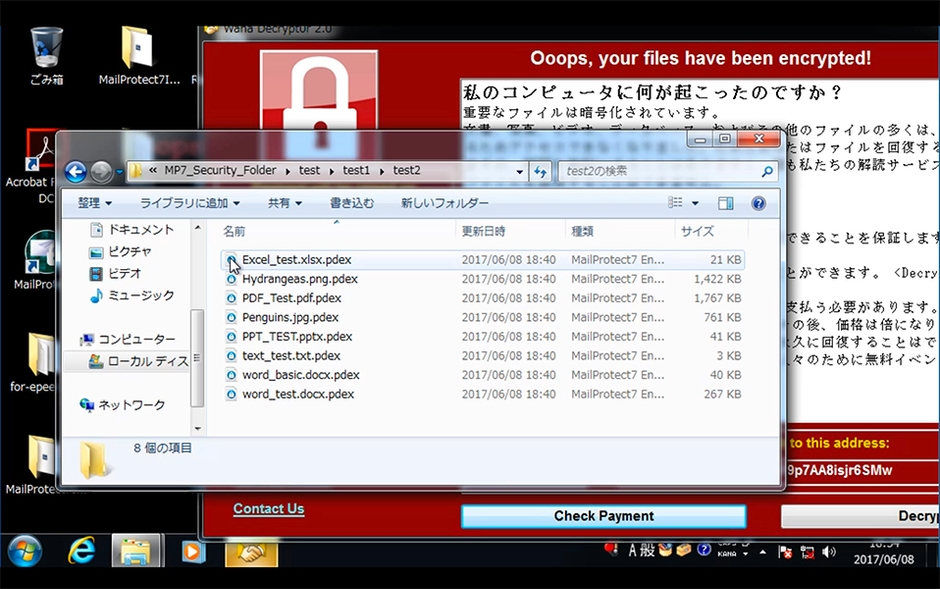Click the 書き込む burn toolbar item
This screenshot has width=940, height=589.
(x=352, y=203)
